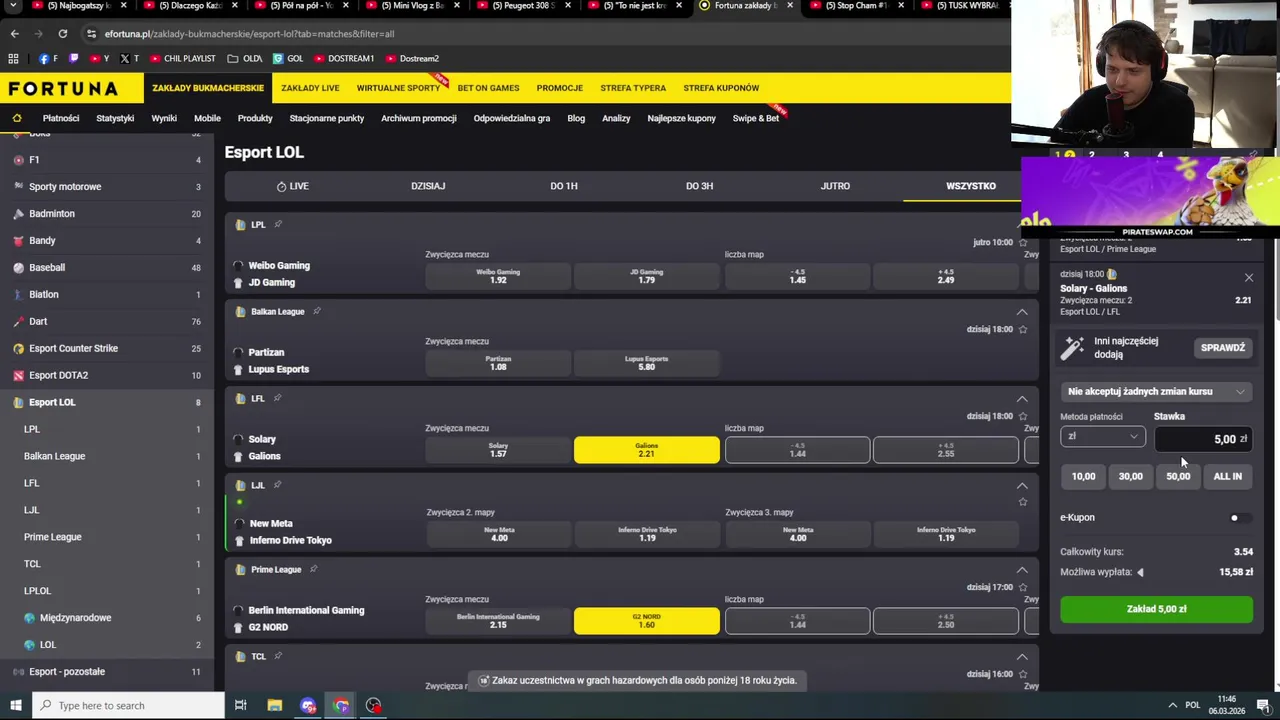The width and height of the screenshot is (1280, 720).
Task: Click the Windows taskbar search box
Action: [x=128, y=705]
